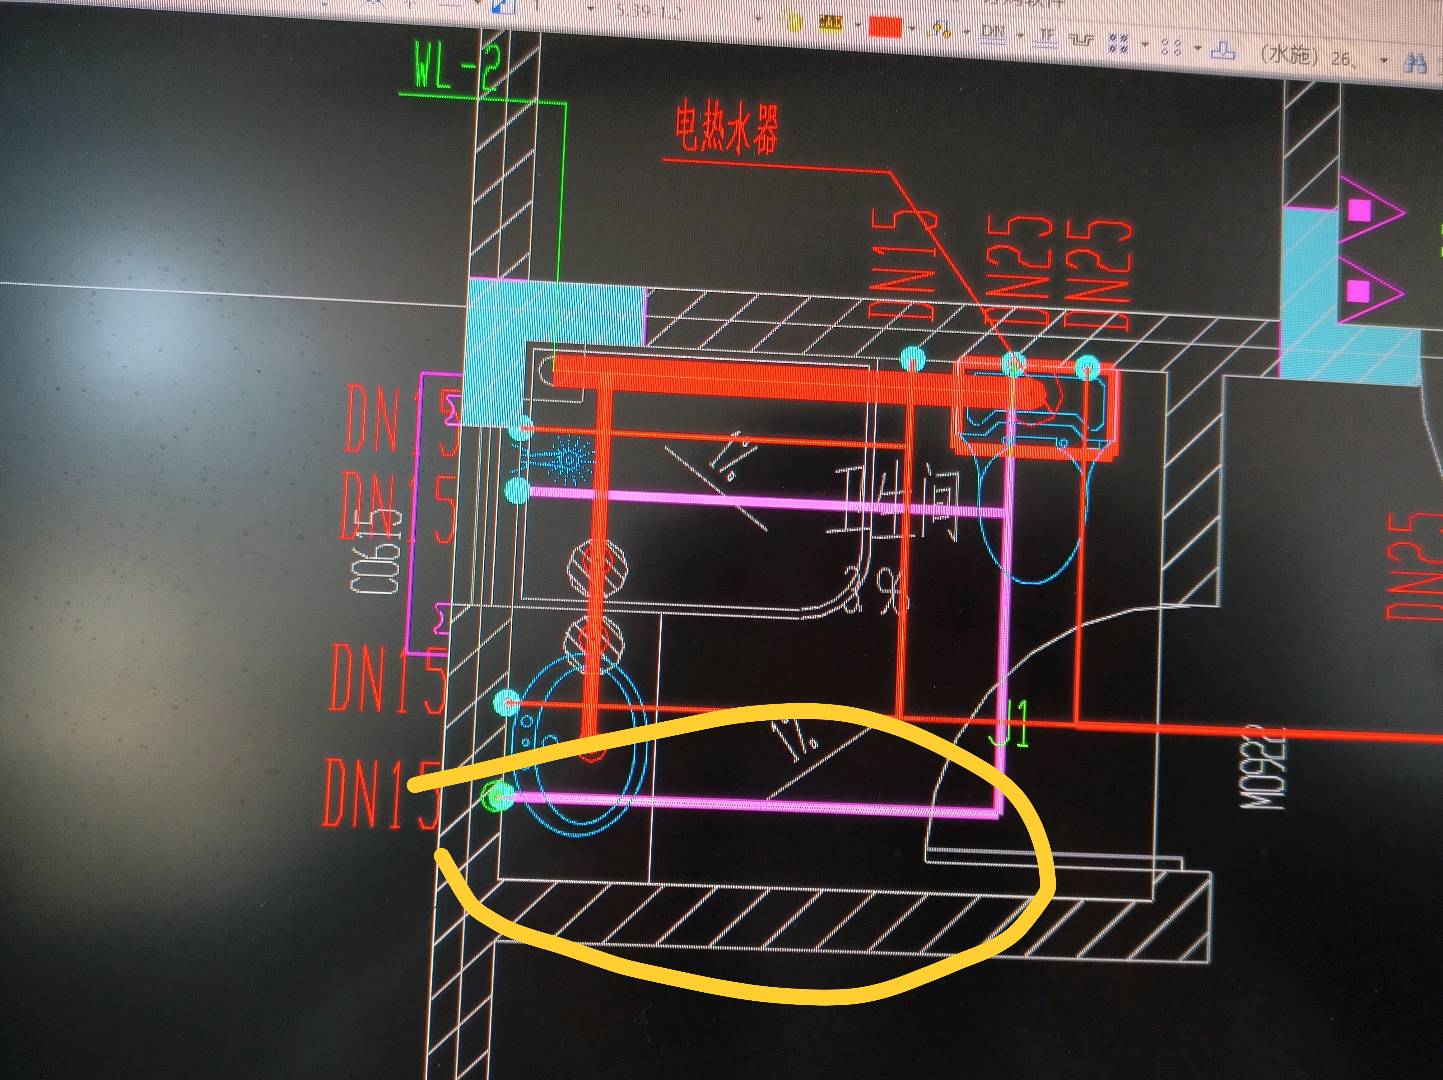Select the M0922 door label

(1264, 767)
